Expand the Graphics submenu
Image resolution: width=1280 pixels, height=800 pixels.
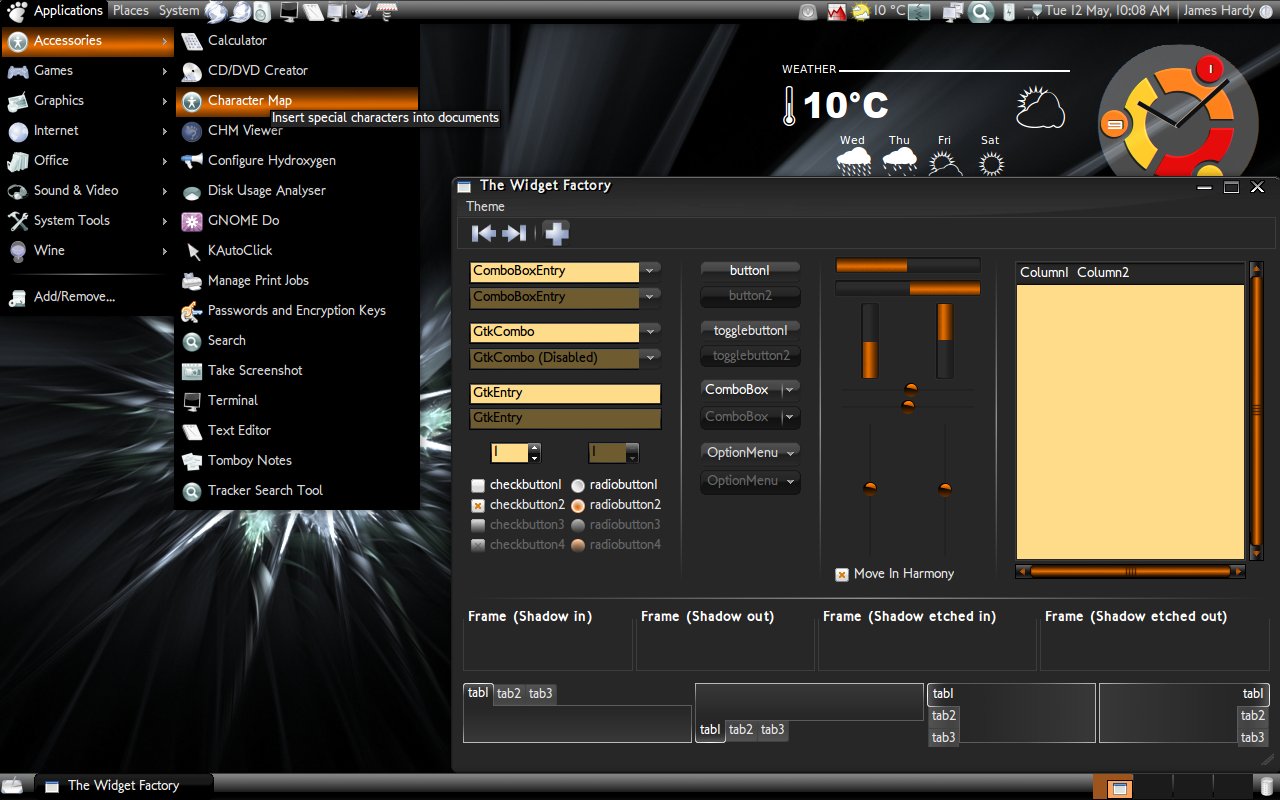pos(87,100)
